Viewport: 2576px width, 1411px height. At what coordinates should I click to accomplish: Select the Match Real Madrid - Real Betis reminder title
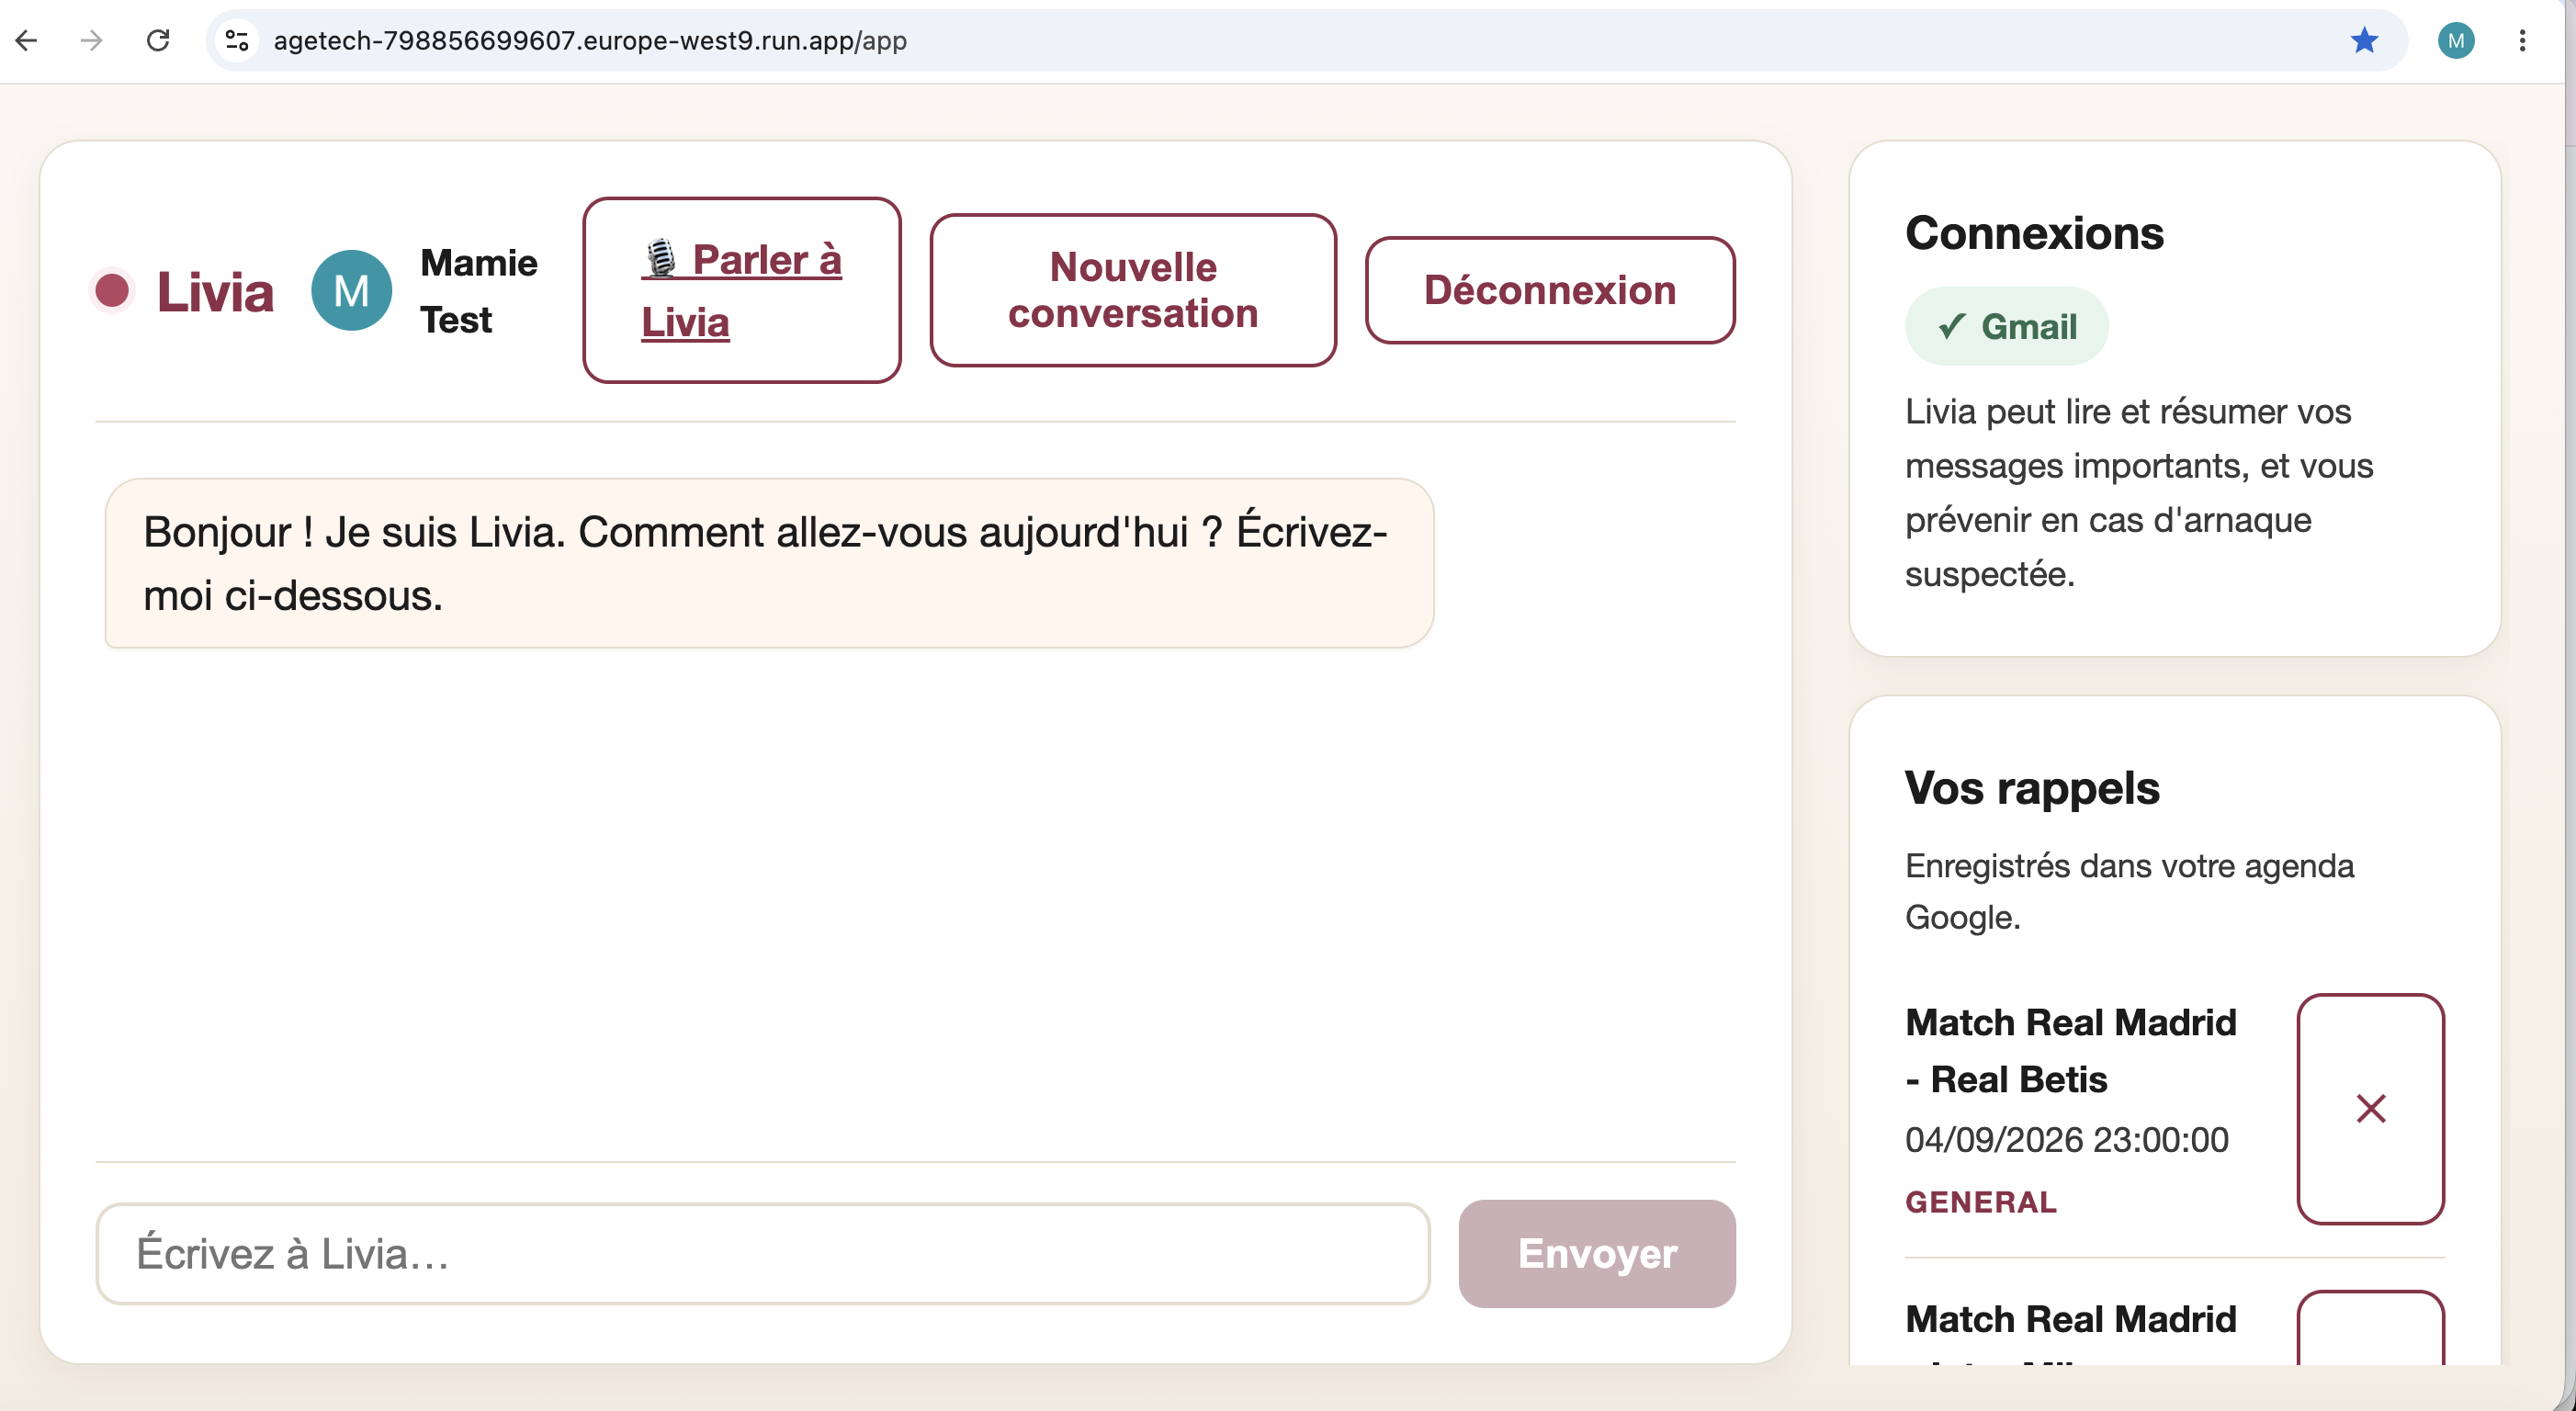(2071, 1050)
